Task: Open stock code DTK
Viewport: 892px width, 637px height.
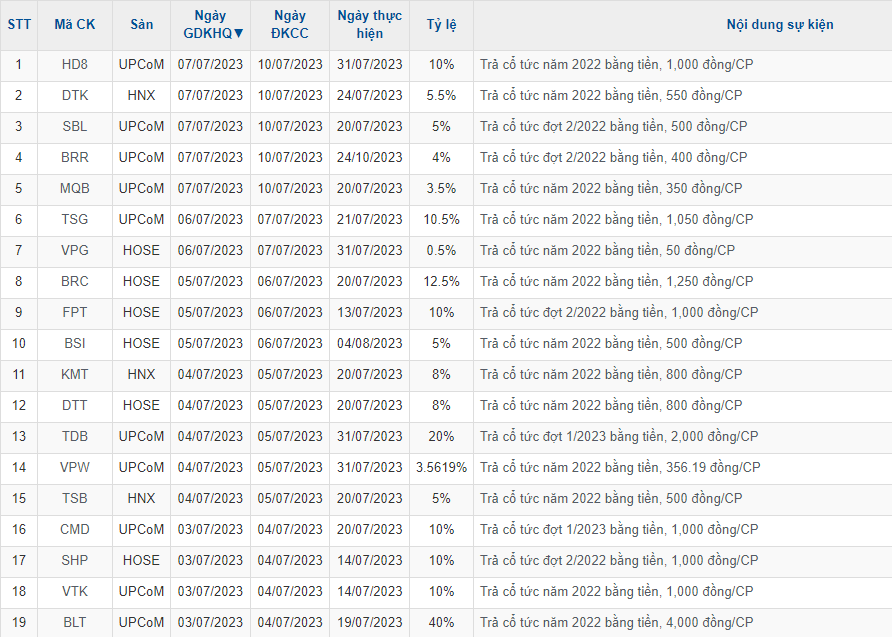Action: point(74,96)
